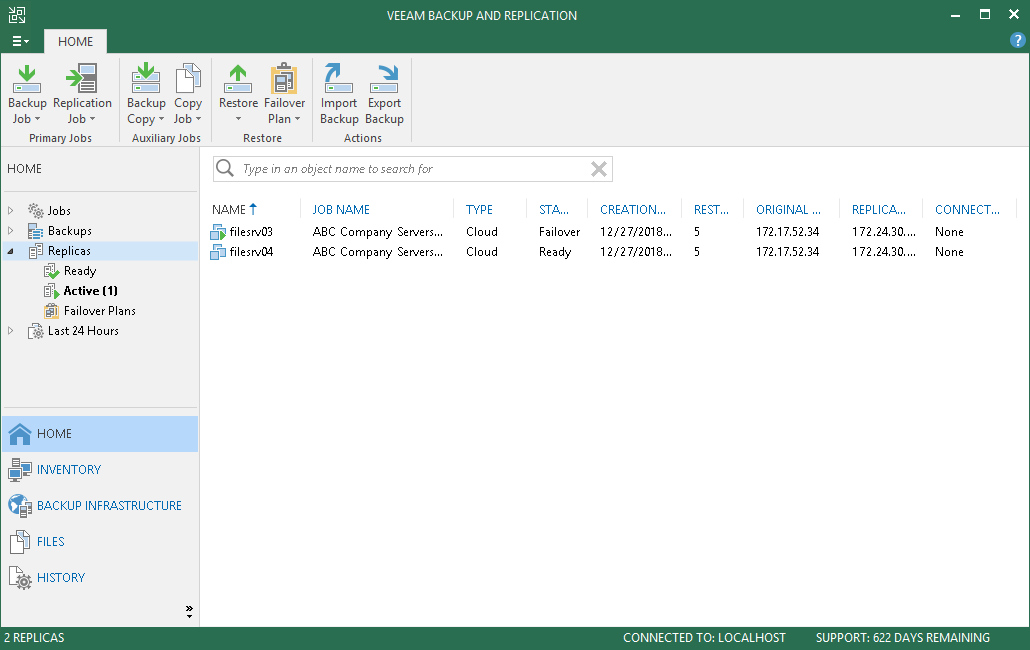The image size is (1030, 650).
Task: Click the search magnifier icon
Action: (x=225, y=168)
